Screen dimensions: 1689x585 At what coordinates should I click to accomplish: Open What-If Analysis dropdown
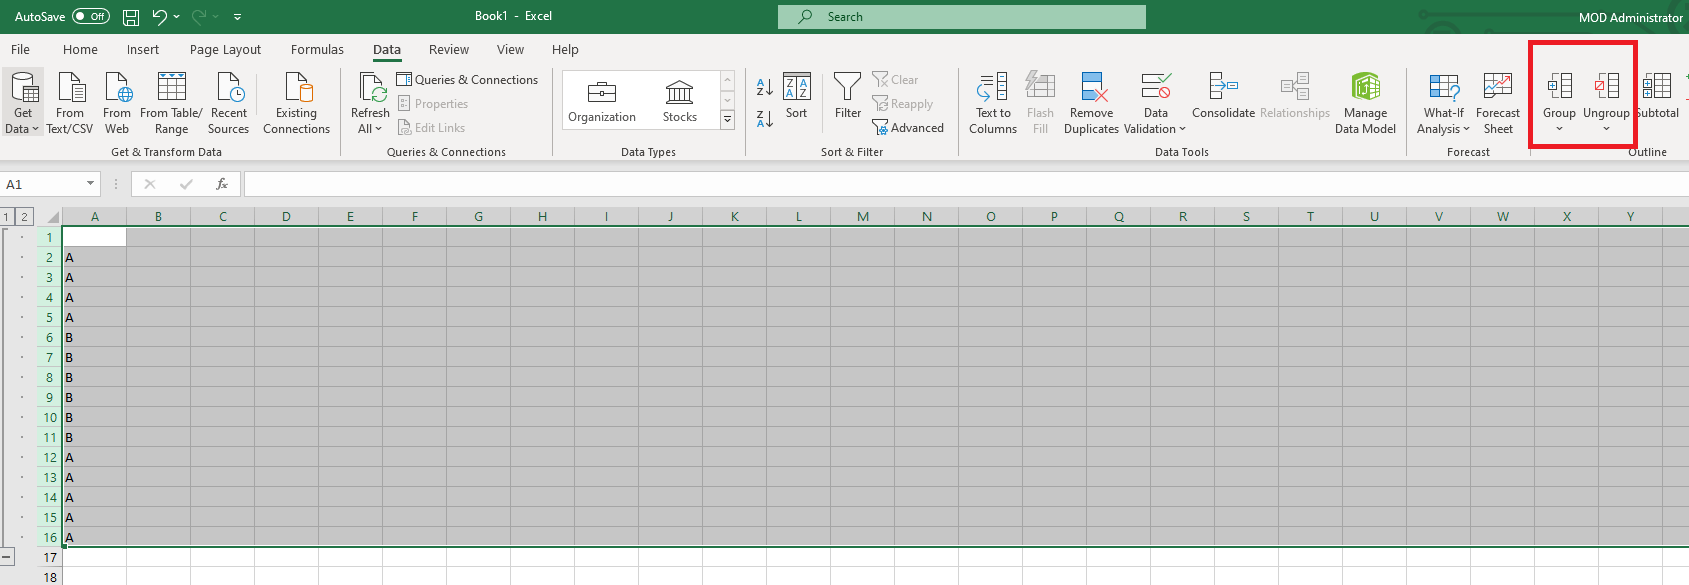1444,102
